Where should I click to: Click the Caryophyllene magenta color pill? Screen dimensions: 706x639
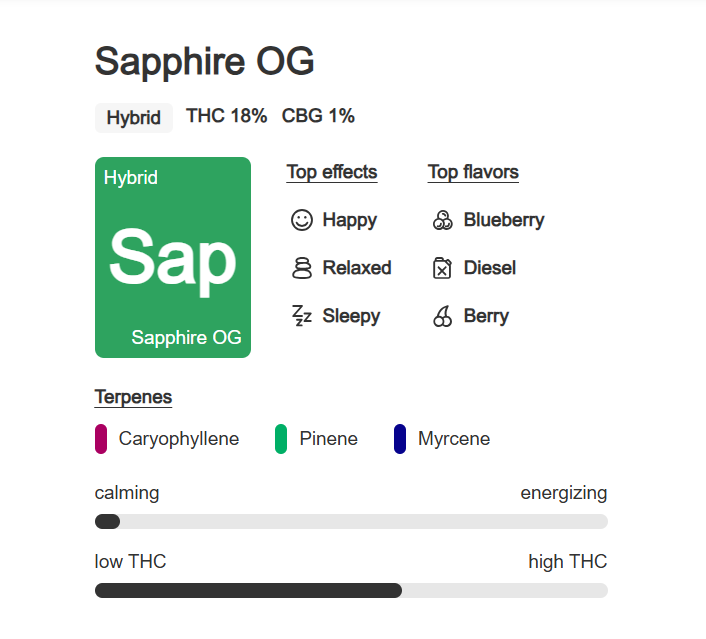(x=101, y=439)
